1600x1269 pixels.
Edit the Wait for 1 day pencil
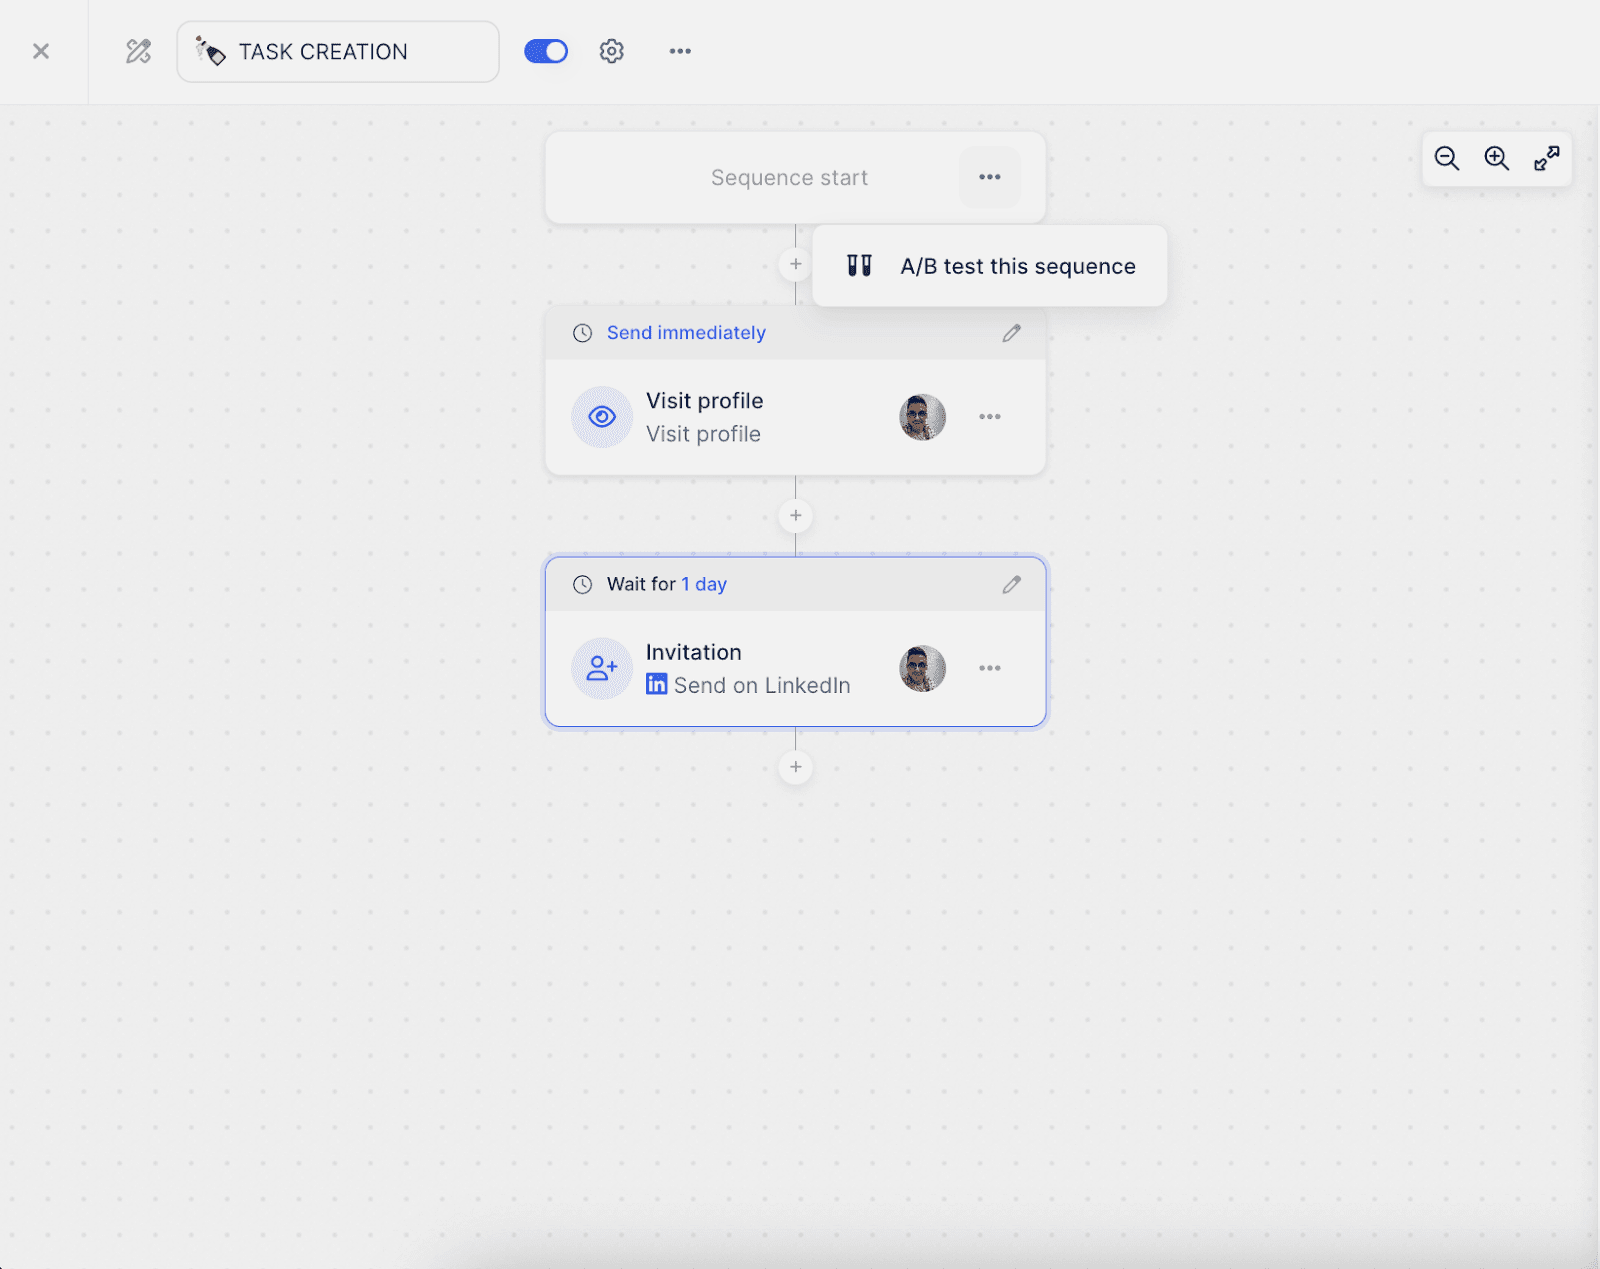tap(1011, 584)
